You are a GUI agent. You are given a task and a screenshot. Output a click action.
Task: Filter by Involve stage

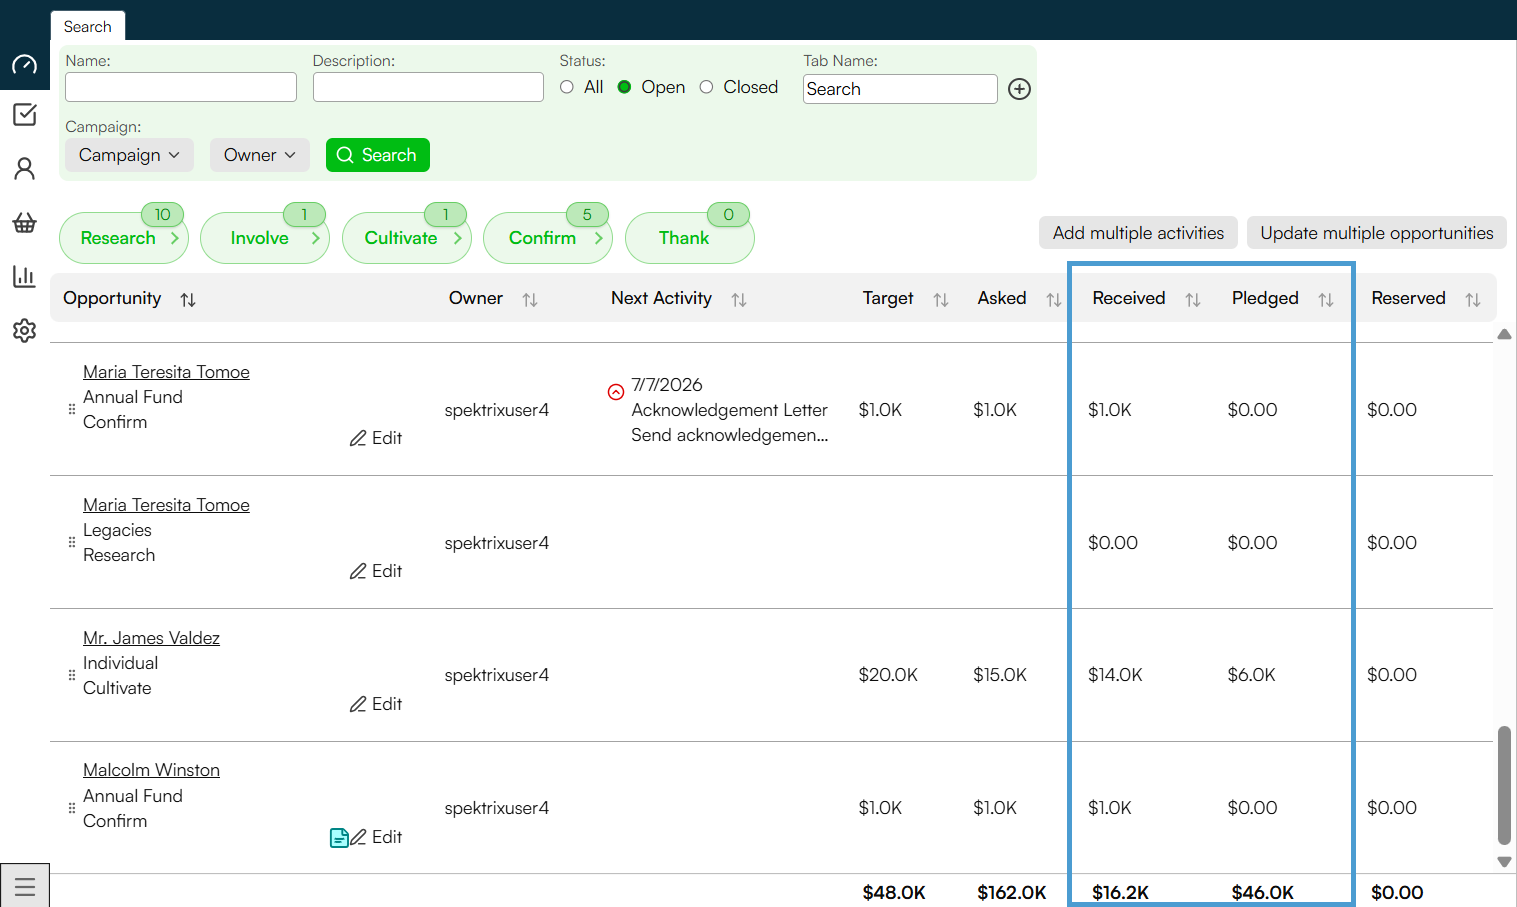pyautogui.click(x=265, y=238)
